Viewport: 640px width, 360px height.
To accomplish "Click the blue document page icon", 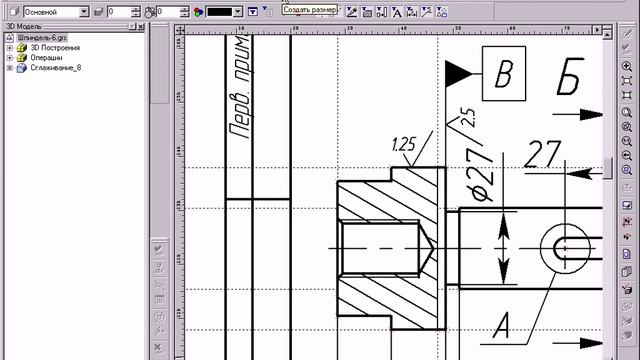I will (x=627, y=254).
